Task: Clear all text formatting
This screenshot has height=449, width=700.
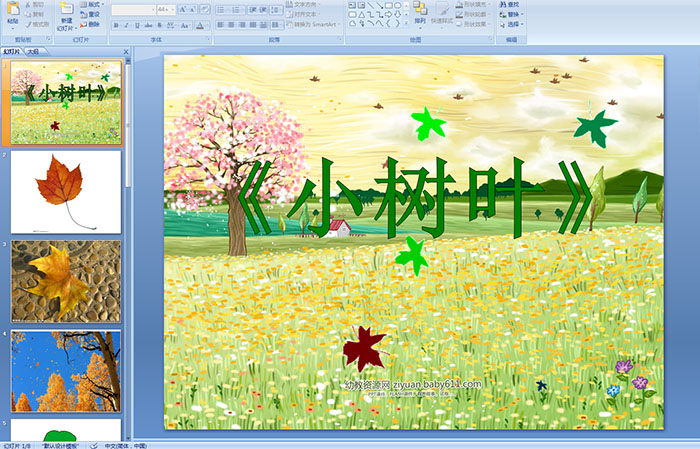Action: click(x=204, y=9)
